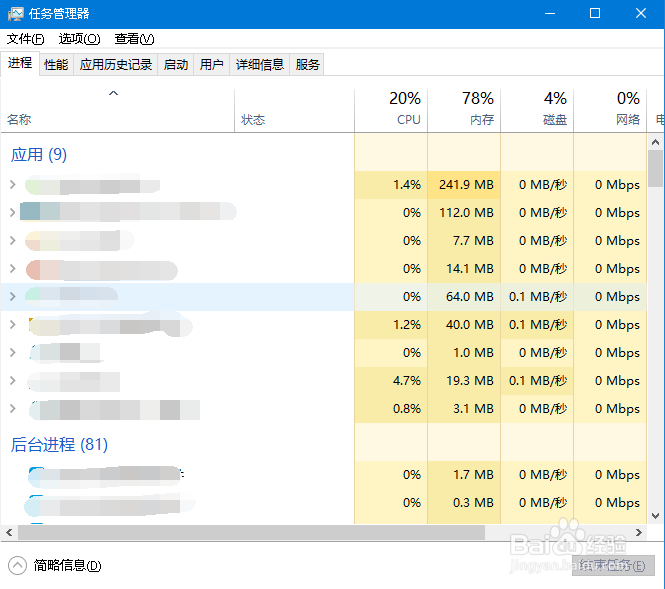Expand the app row using 112.0 MB
The image size is (665, 589).
[13, 213]
